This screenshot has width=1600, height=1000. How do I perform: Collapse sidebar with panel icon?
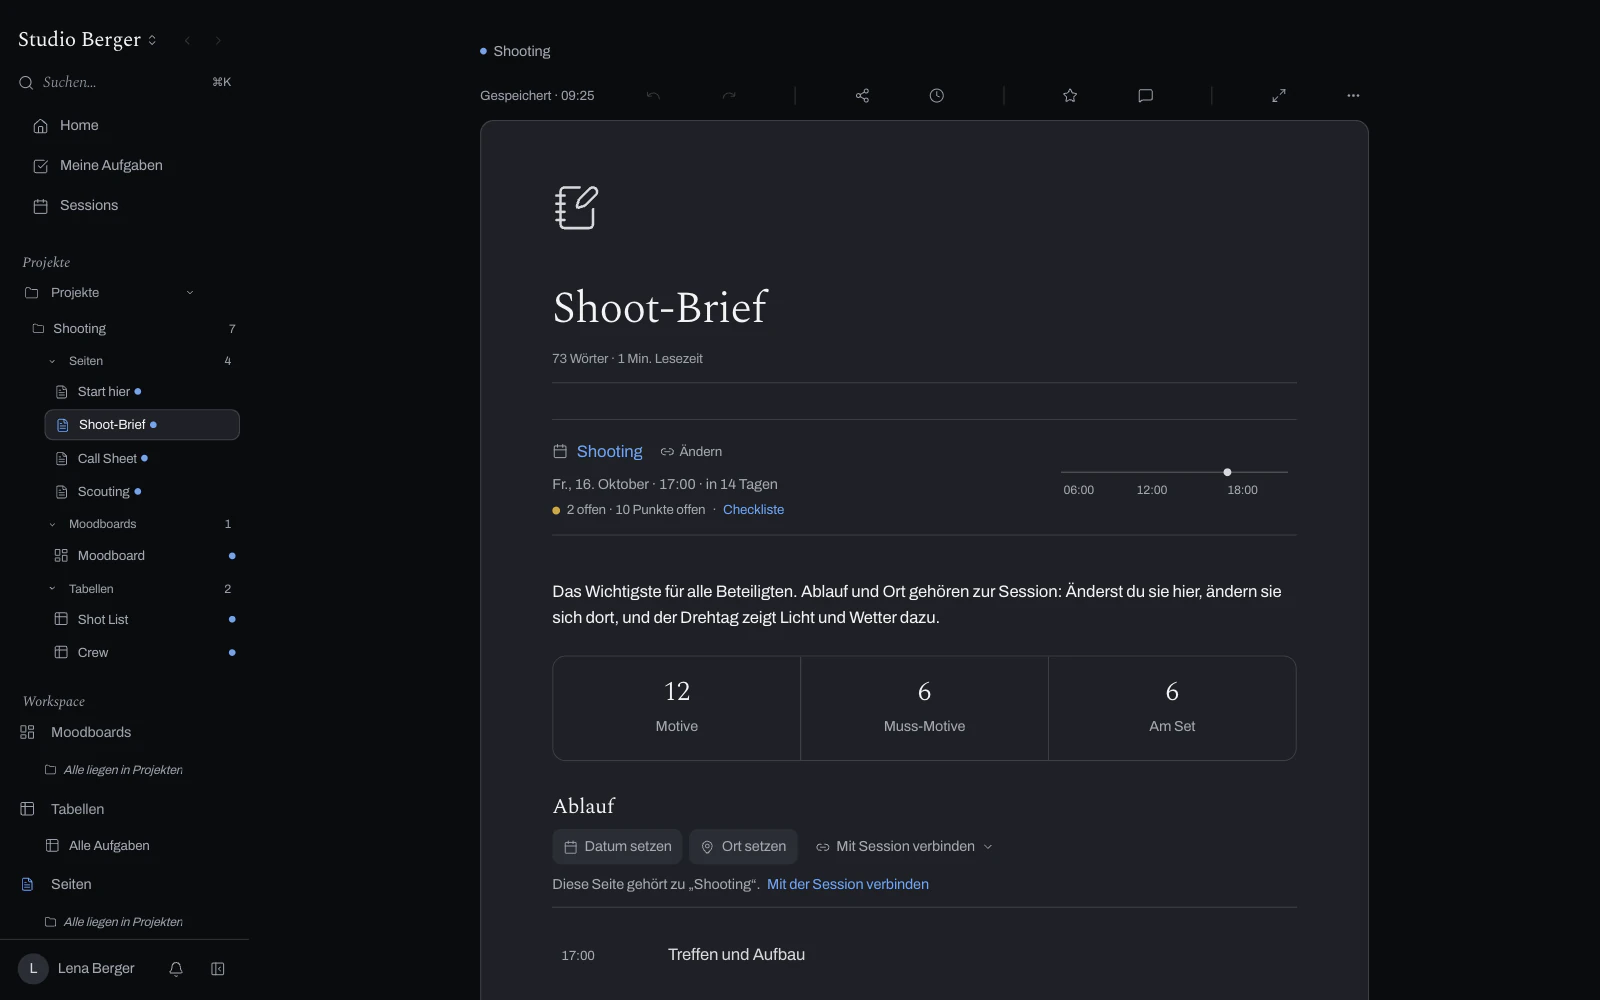coord(218,969)
